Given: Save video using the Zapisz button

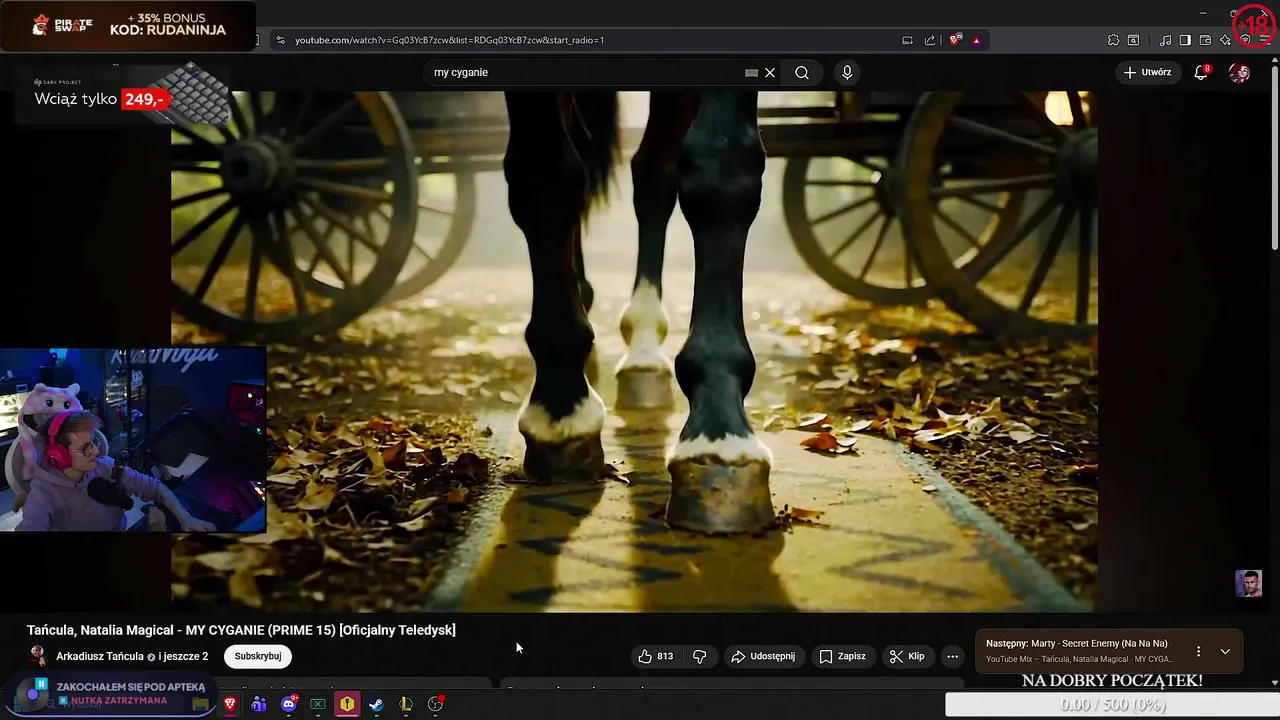Looking at the screenshot, I should point(842,656).
